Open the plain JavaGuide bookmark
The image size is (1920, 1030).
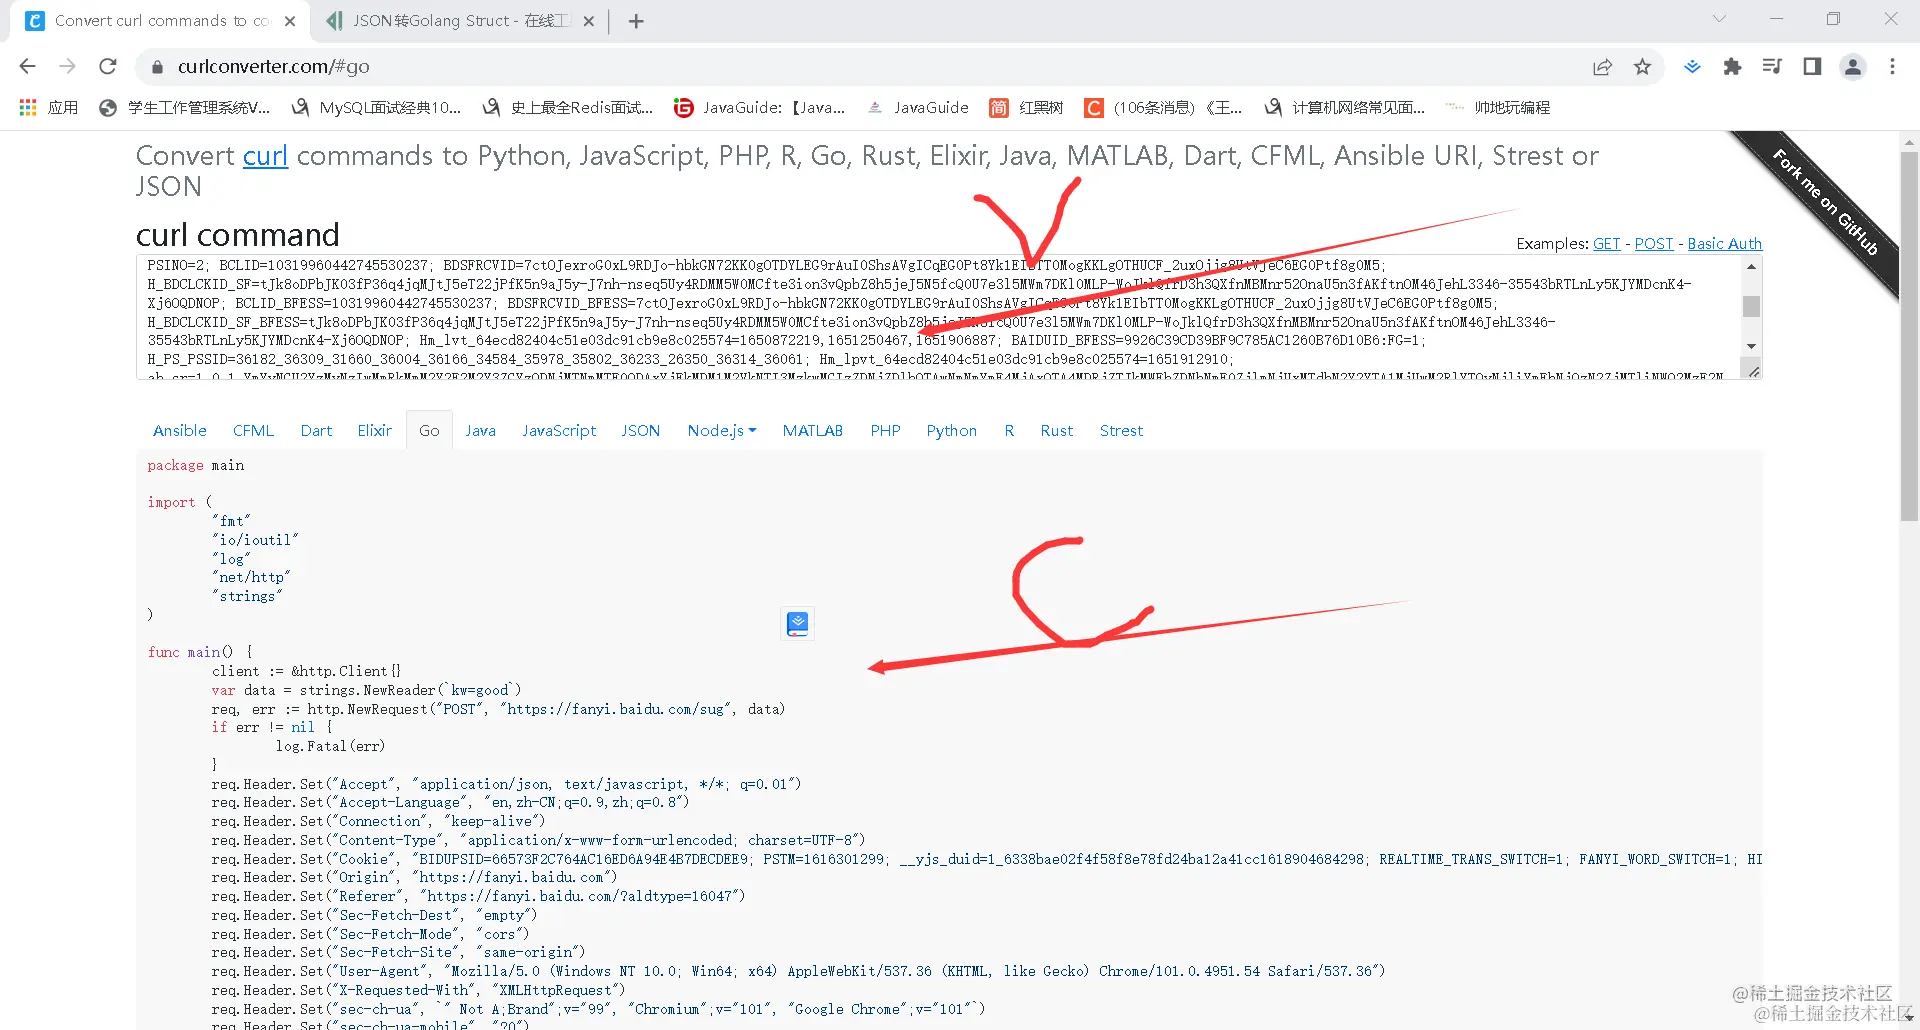(918, 107)
